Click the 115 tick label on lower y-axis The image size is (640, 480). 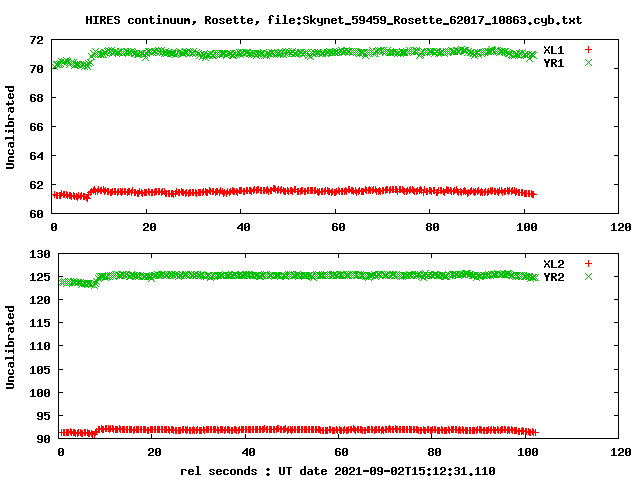[x=40, y=323]
